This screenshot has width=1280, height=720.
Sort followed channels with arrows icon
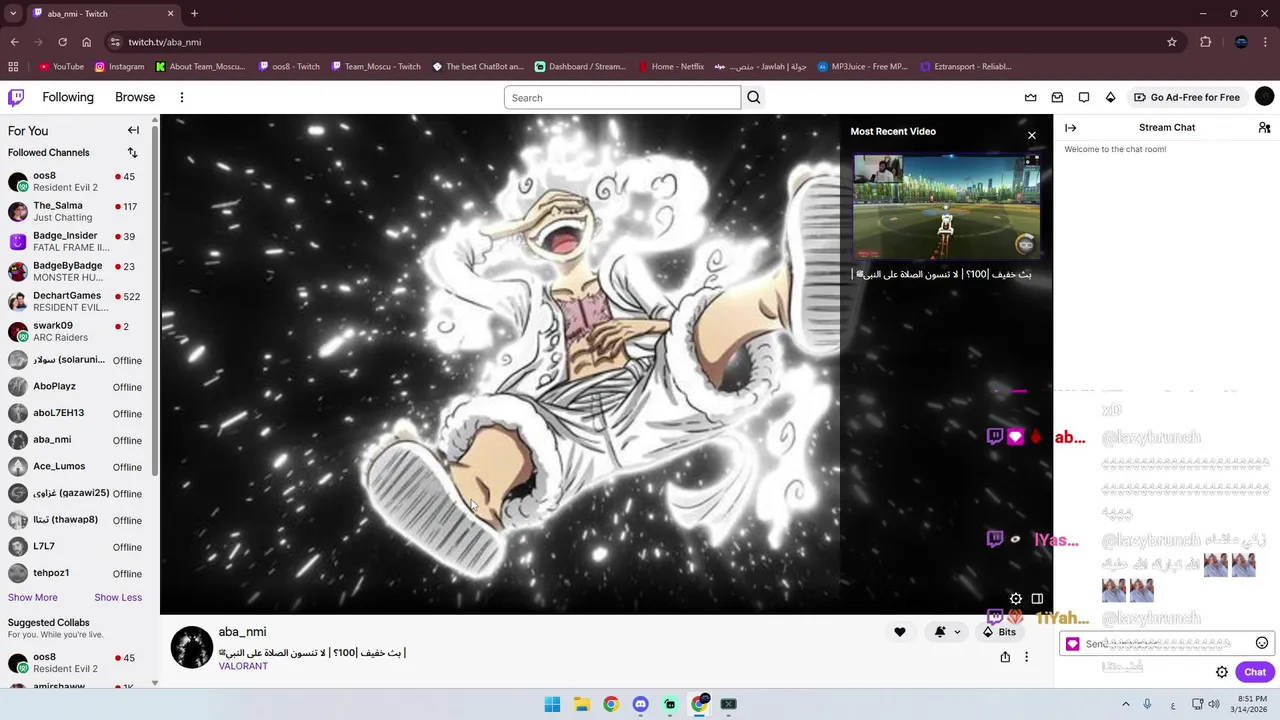(x=132, y=152)
